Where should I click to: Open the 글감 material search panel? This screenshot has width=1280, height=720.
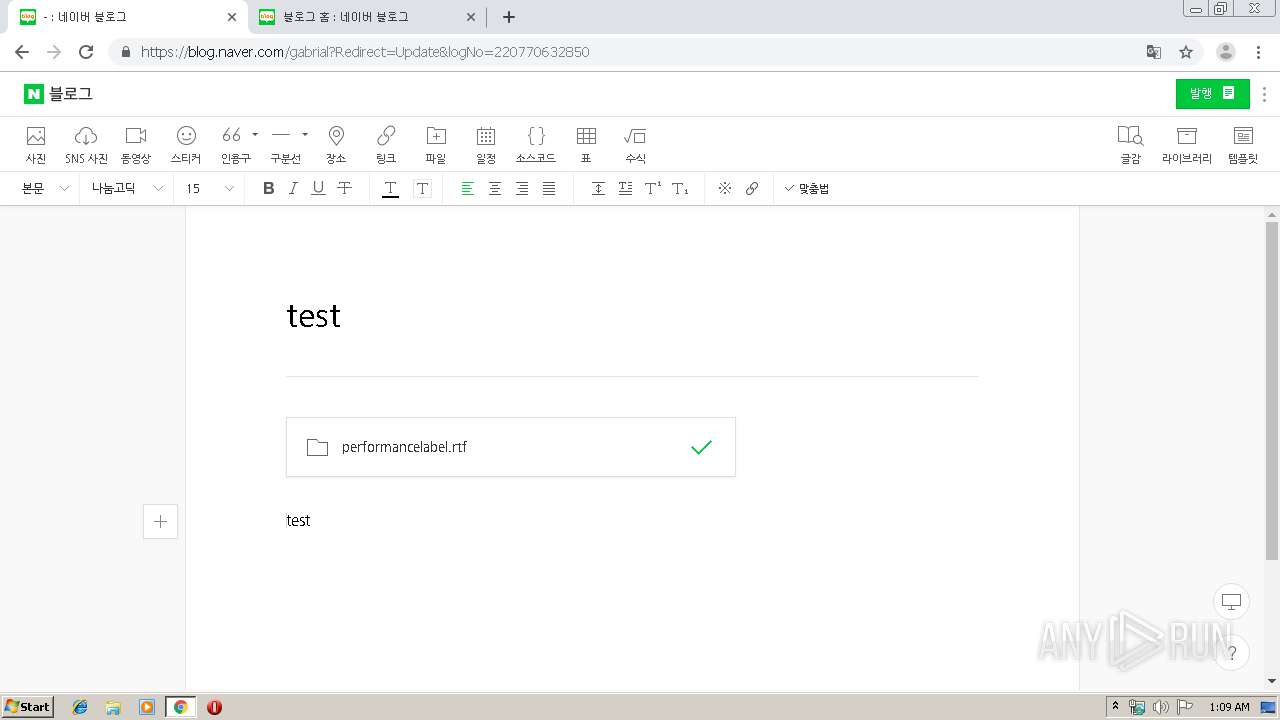tap(1130, 144)
